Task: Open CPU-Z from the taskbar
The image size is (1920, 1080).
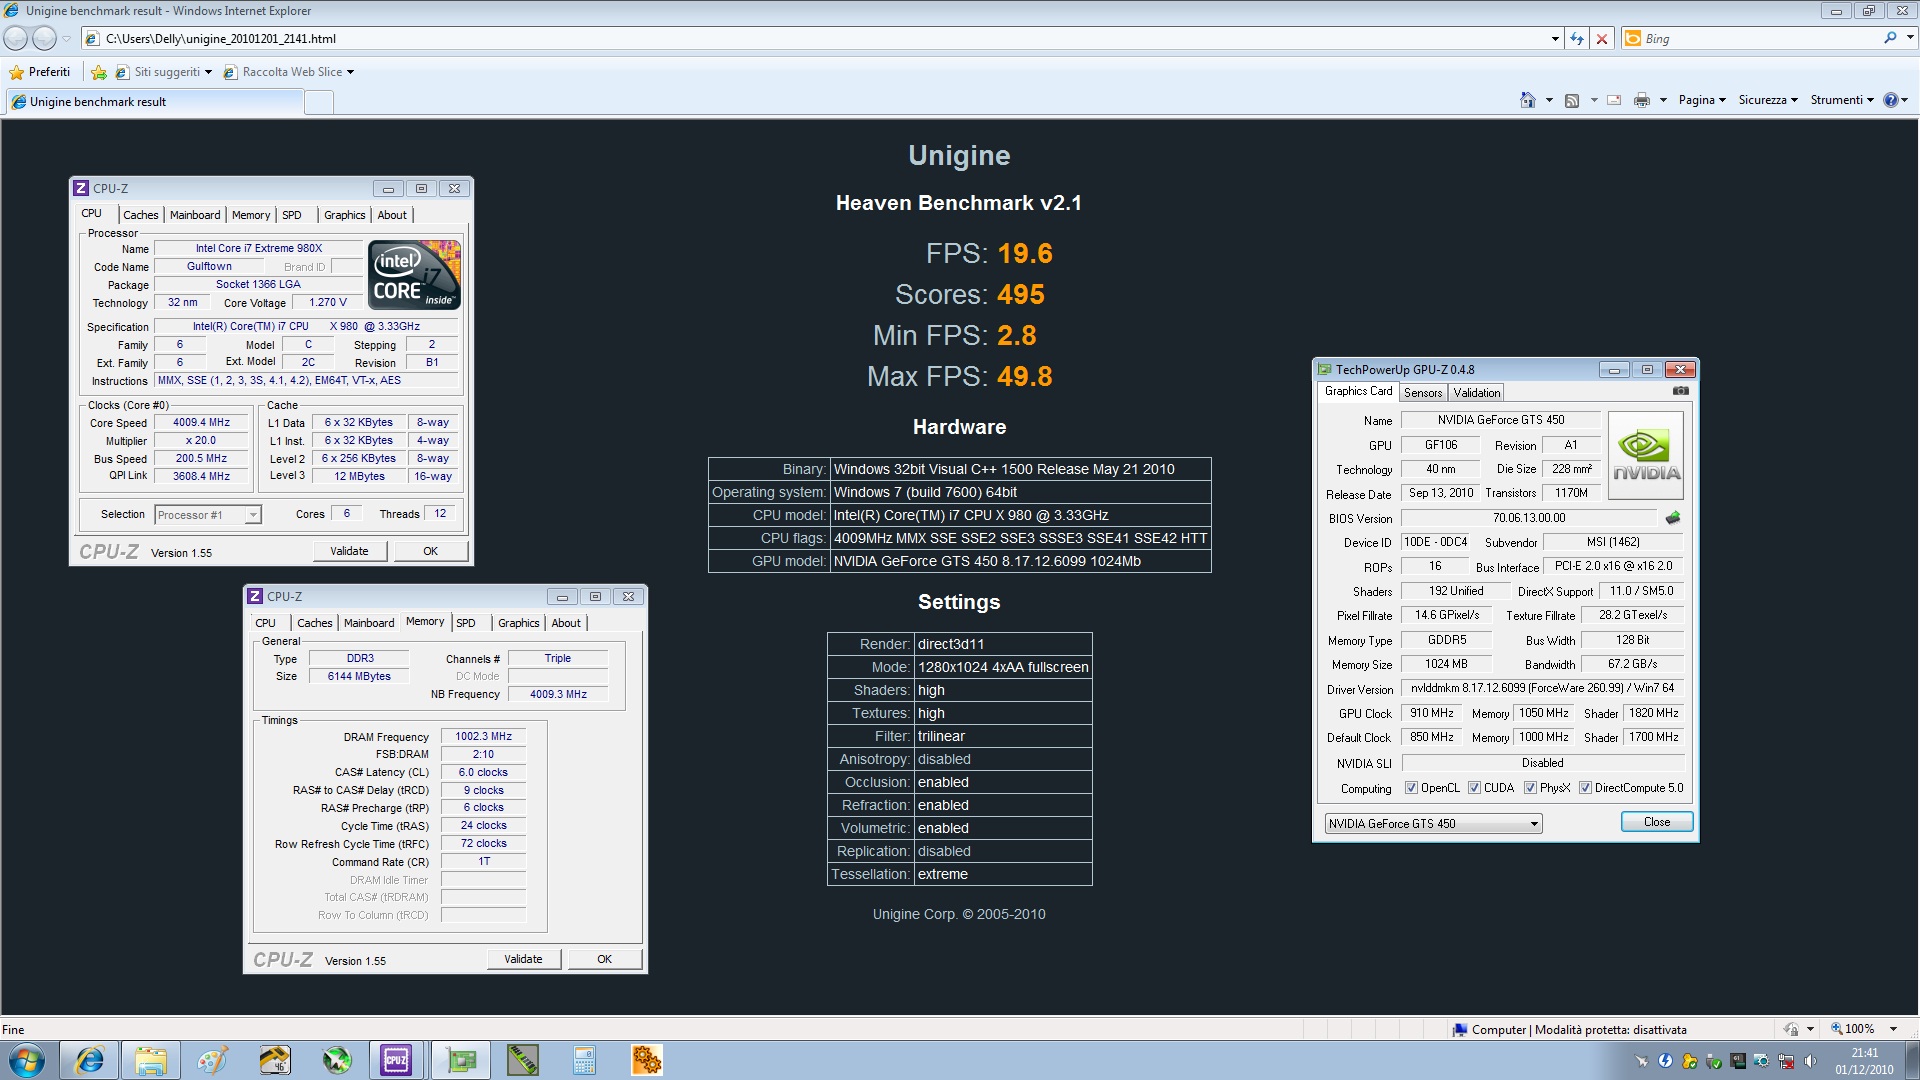Action: [396, 1060]
